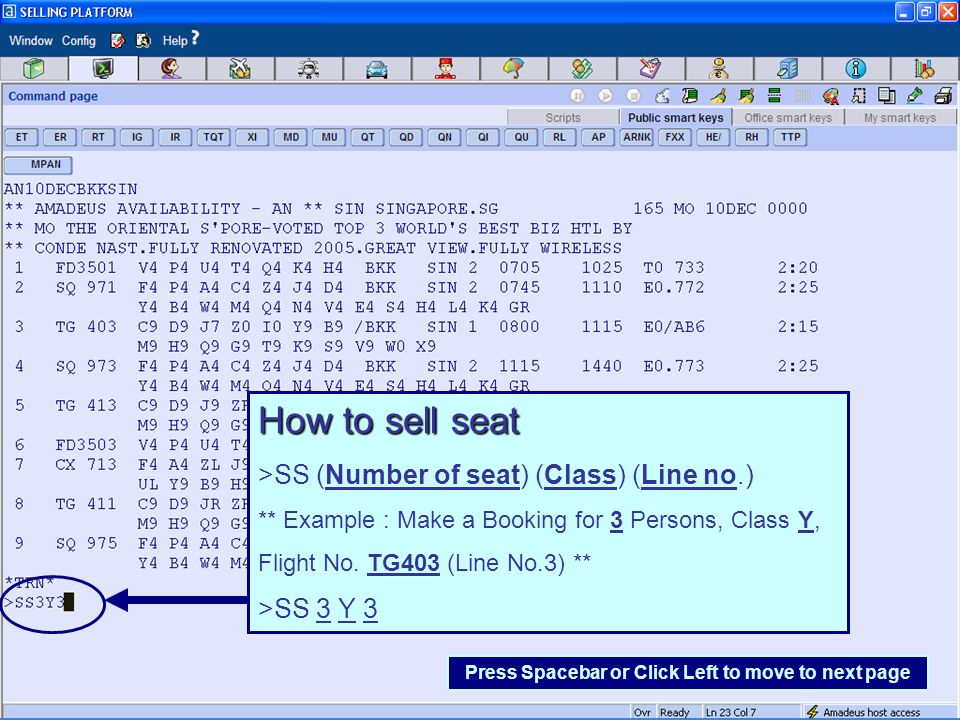Image resolution: width=960 pixels, height=720 pixels.
Task: Switch to the Public smart keys tab
Action: 675,118
